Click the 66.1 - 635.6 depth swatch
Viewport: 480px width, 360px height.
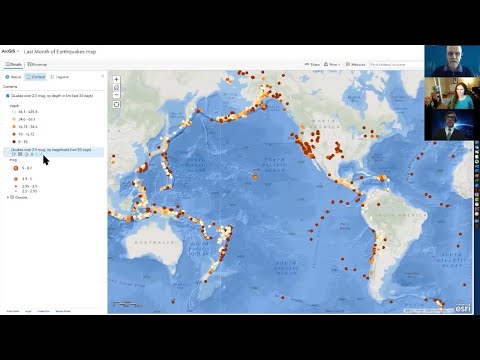pyautogui.click(x=14, y=112)
